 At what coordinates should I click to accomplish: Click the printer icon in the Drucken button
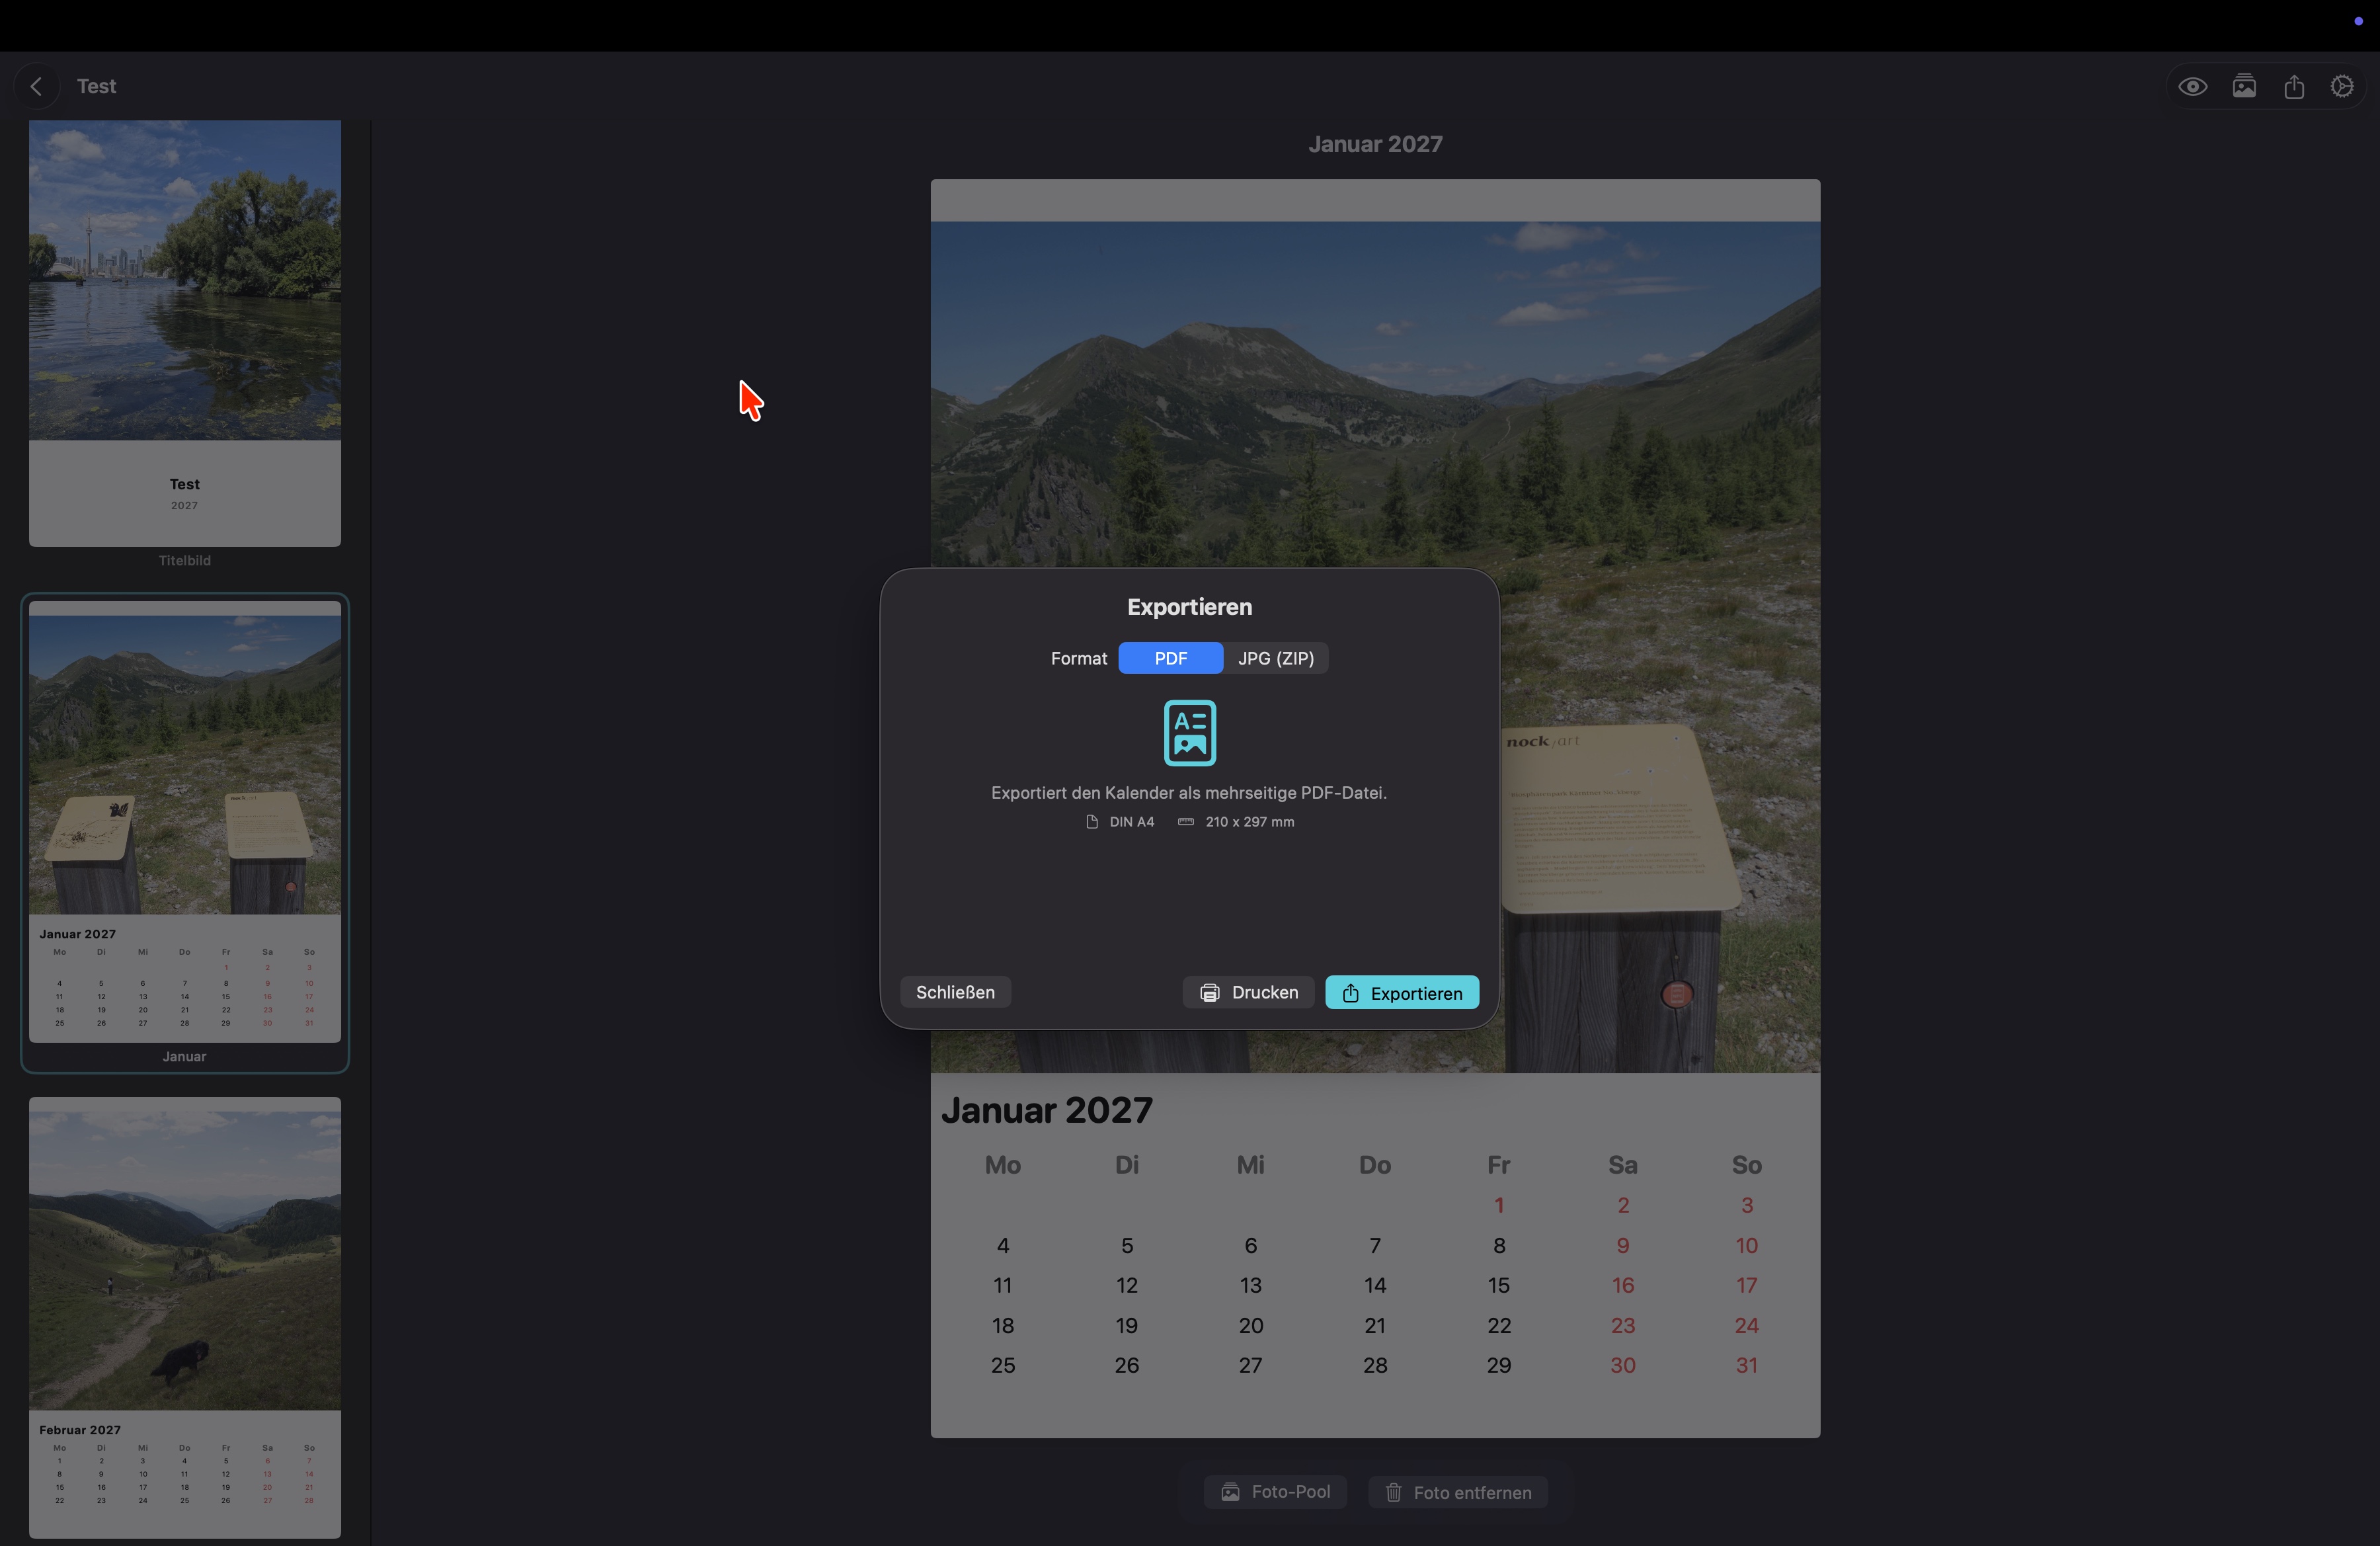click(x=1210, y=992)
